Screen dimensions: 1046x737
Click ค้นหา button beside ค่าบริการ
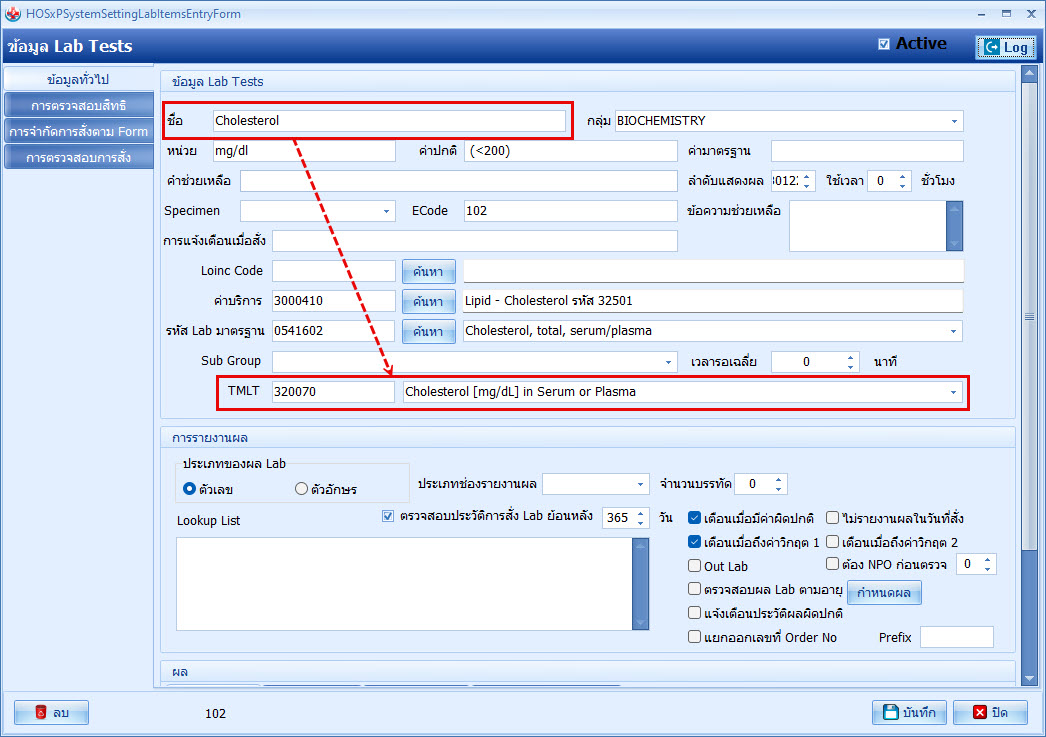[428, 301]
